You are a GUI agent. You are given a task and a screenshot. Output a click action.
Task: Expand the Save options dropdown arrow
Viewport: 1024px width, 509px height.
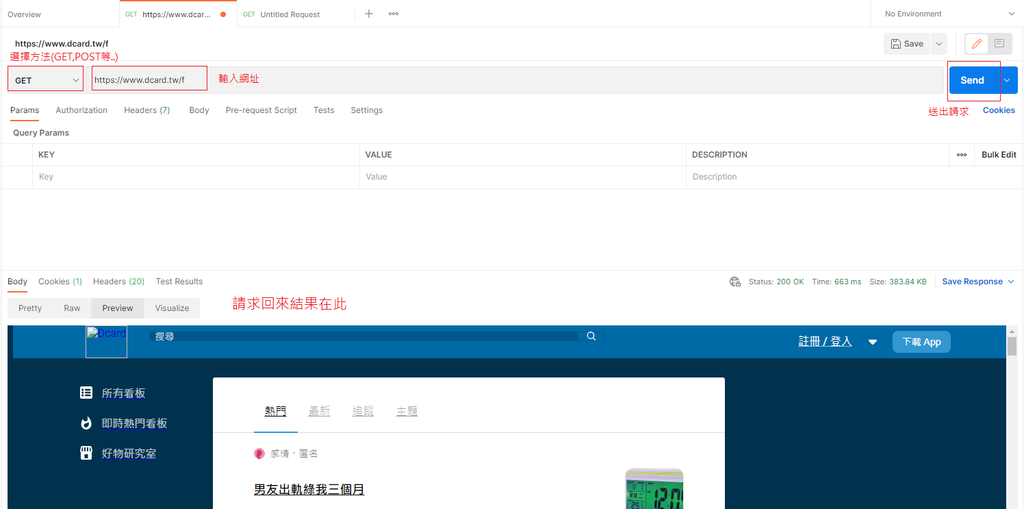(939, 44)
